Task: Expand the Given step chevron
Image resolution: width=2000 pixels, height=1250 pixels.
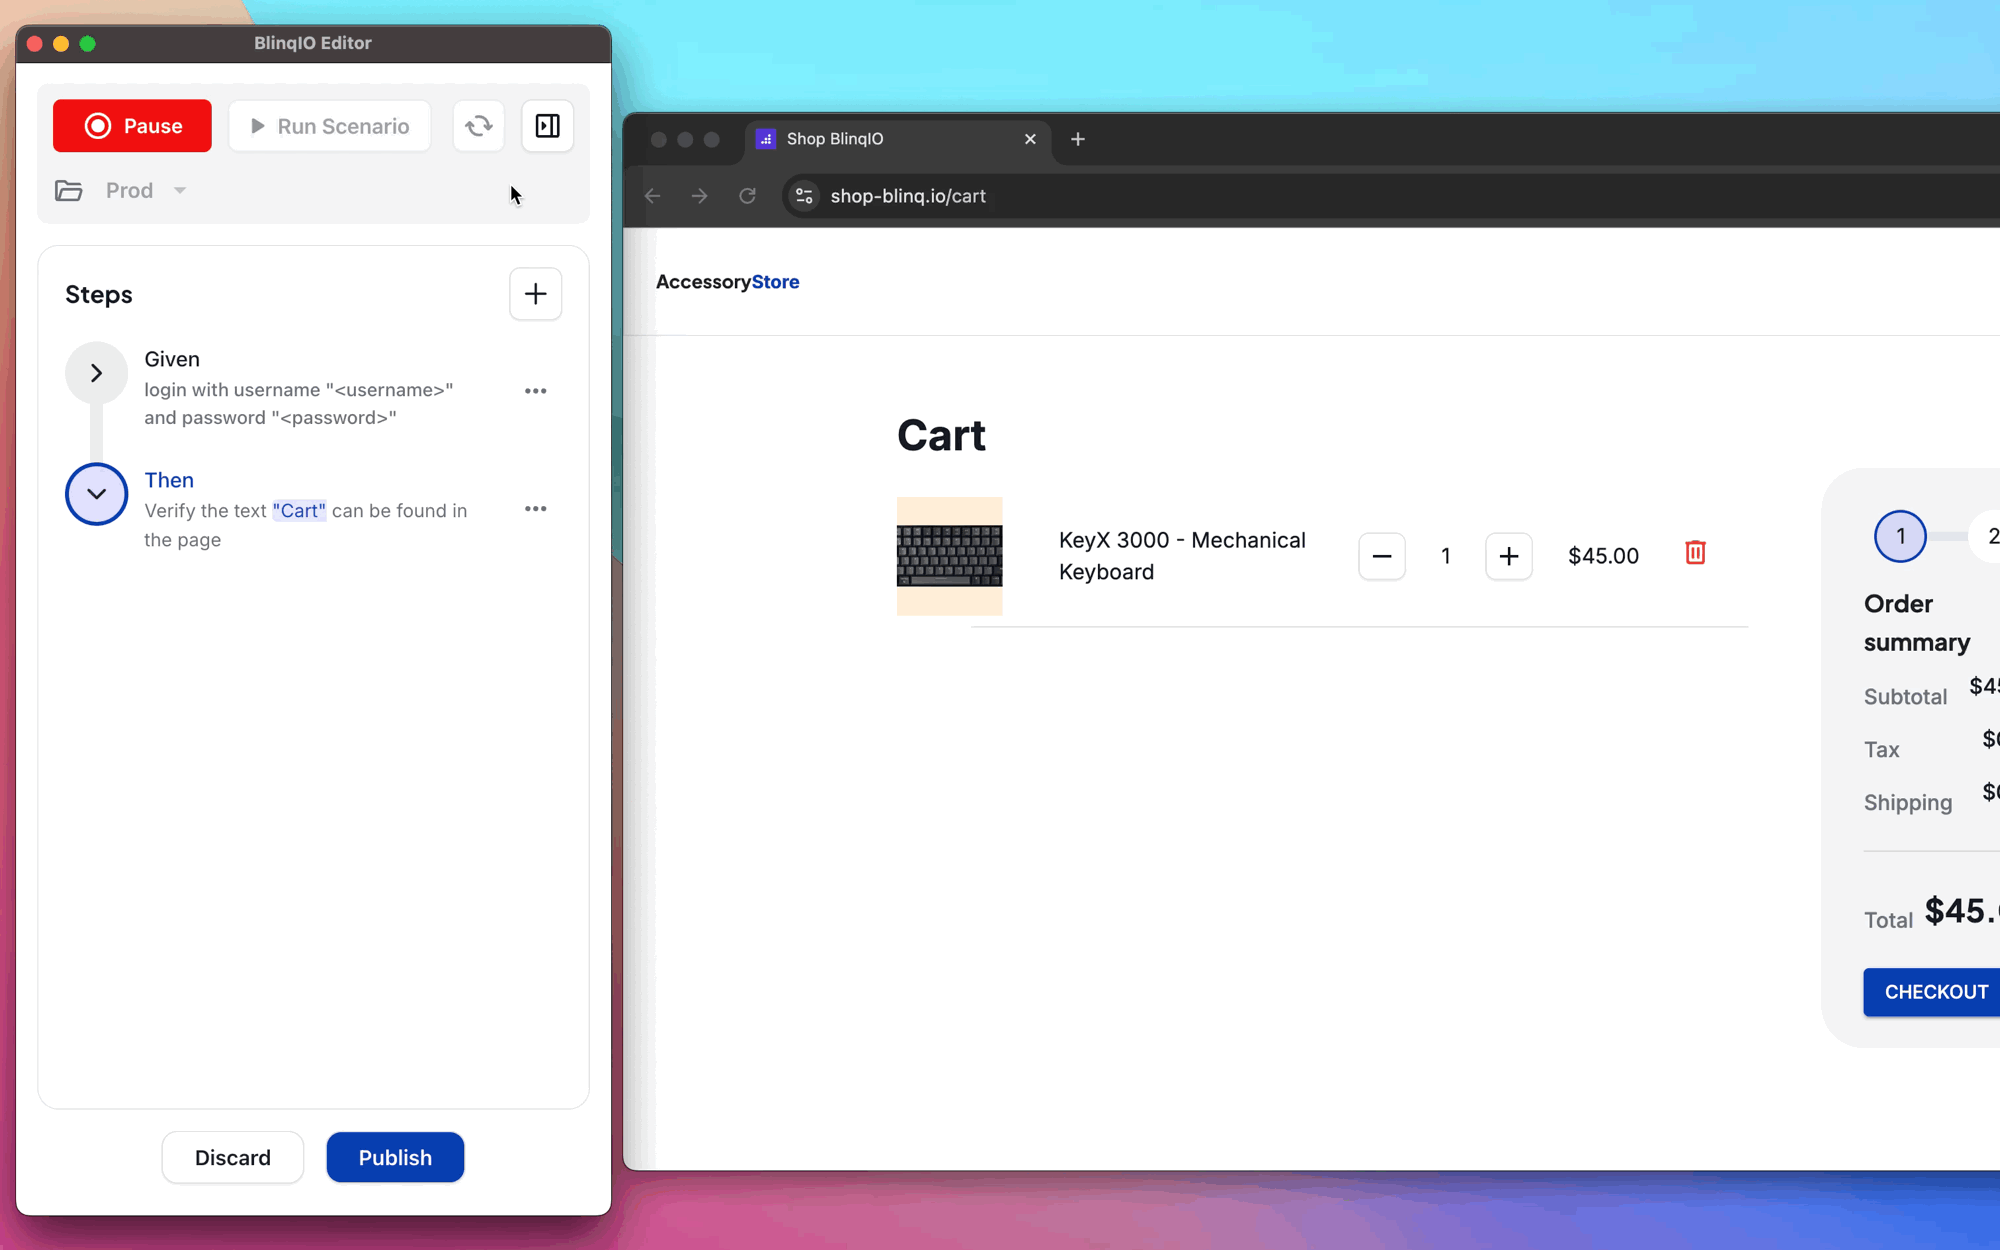Action: [96, 373]
